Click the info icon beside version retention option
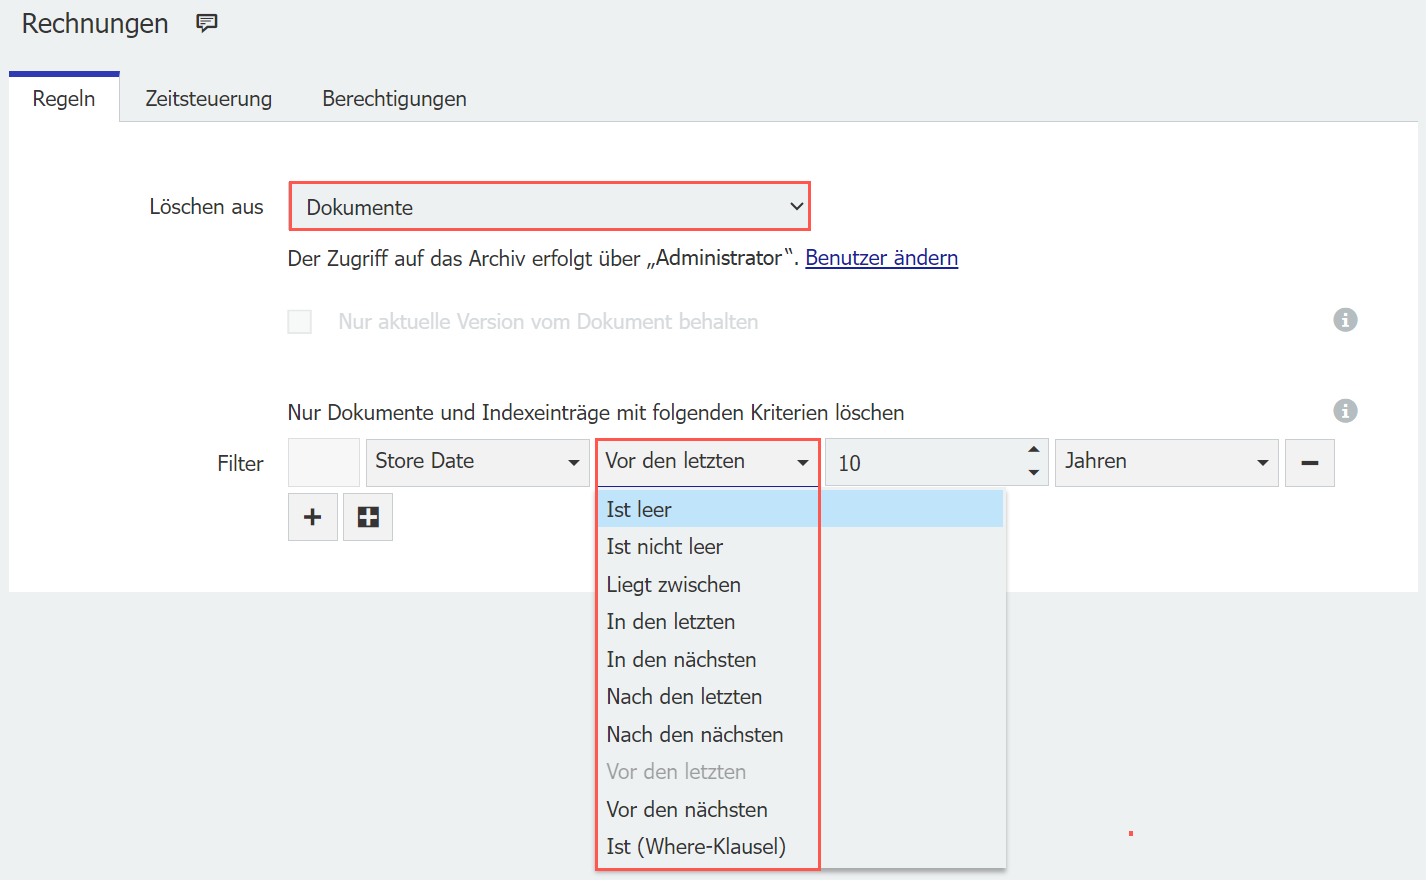The height and width of the screenshot is (880, 1426). (x=1345, y=320)
